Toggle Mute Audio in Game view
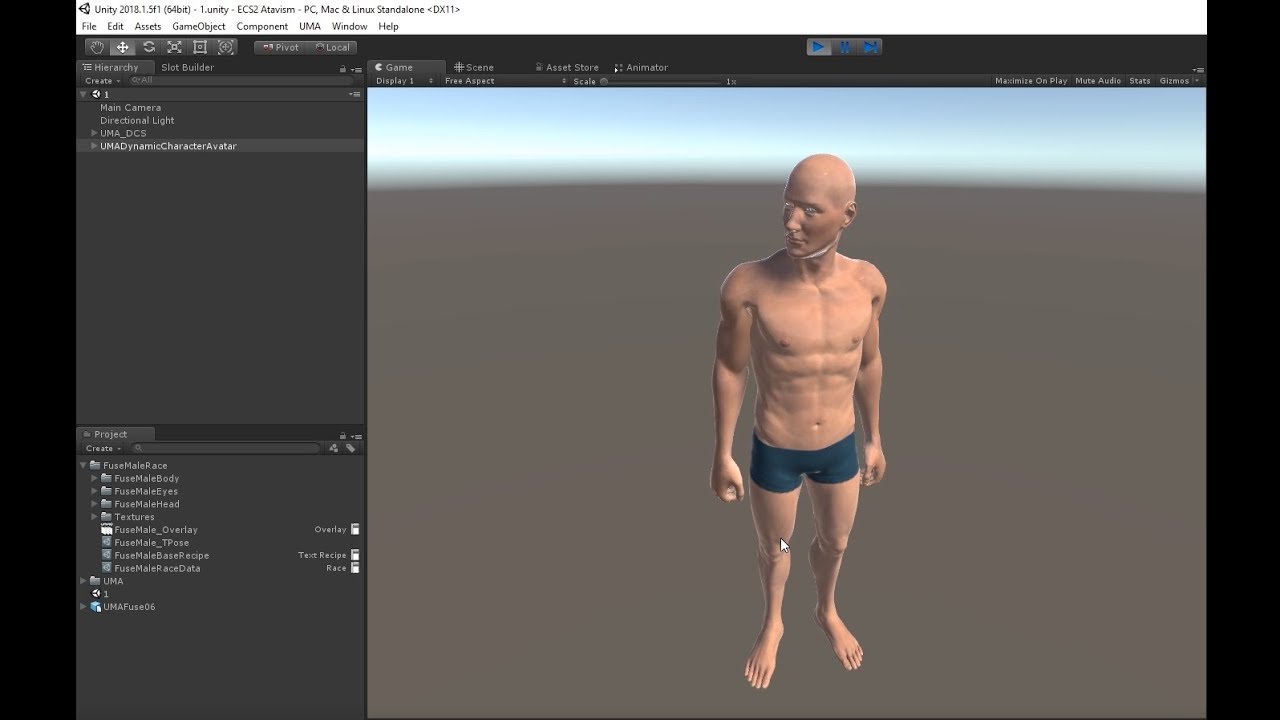The width and height of the screenshot is (1280, 720). tap(1098, 81)
